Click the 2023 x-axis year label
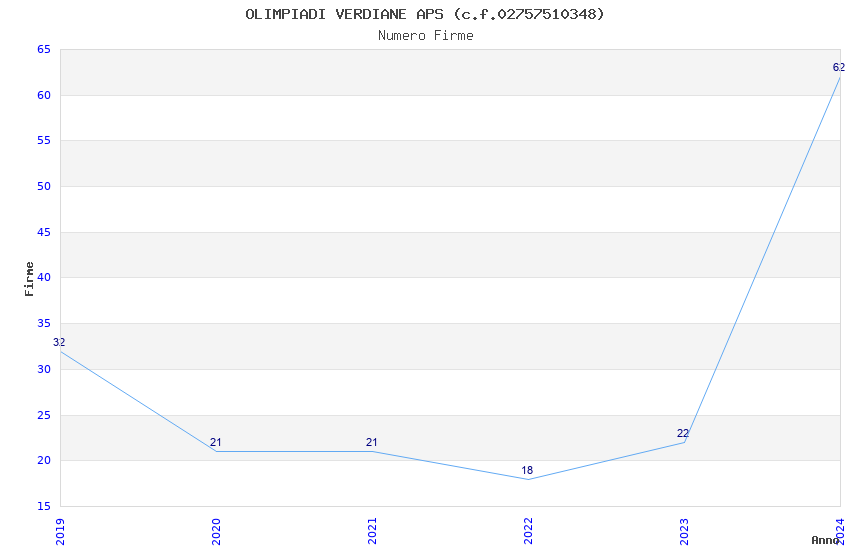The image size is (850, 550). (684, 532)
